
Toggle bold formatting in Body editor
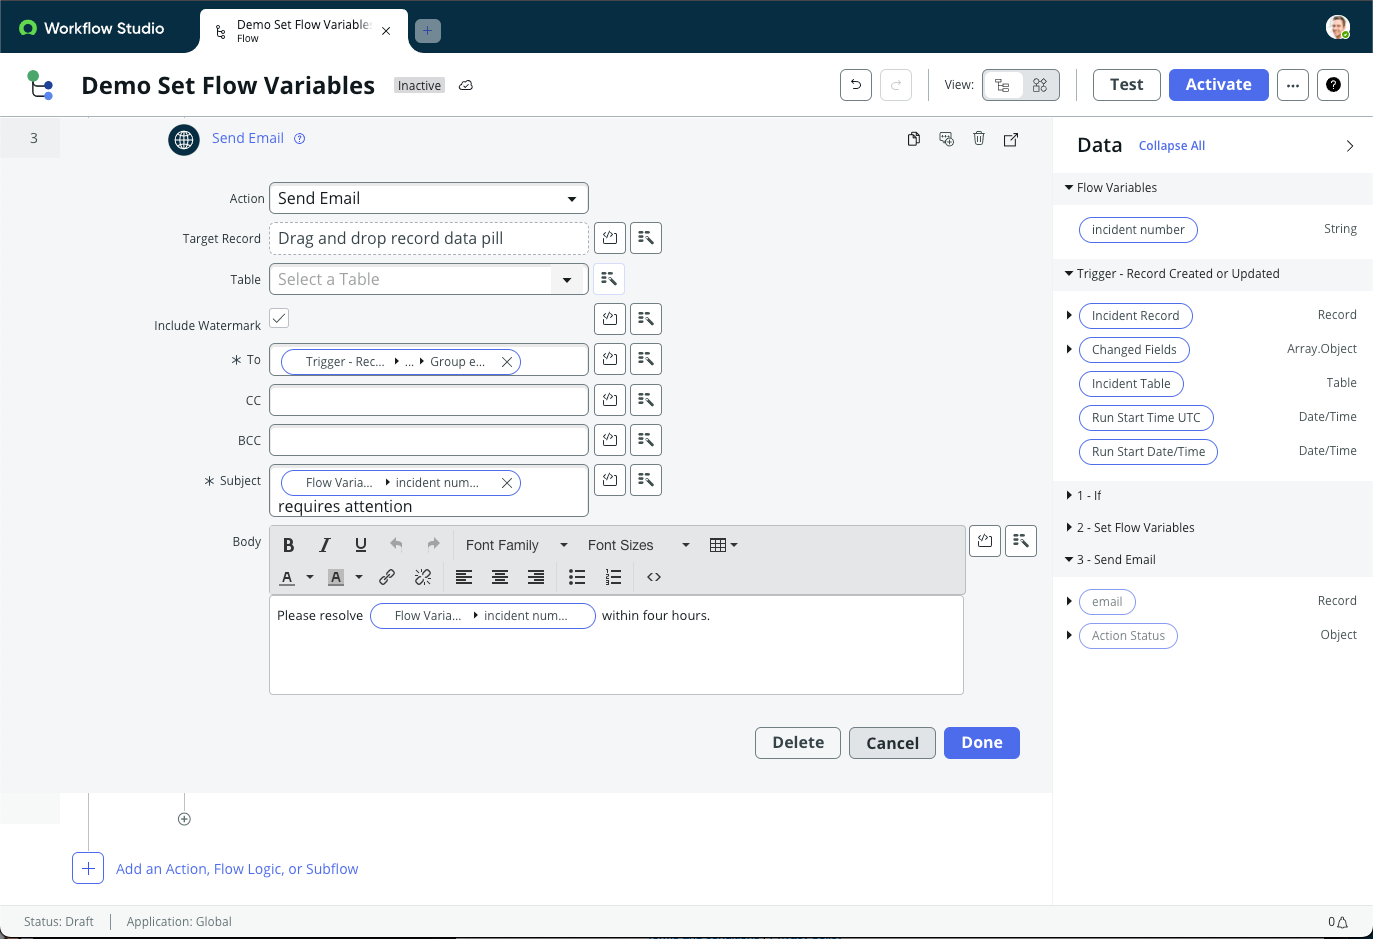click(x=289, y=545)
